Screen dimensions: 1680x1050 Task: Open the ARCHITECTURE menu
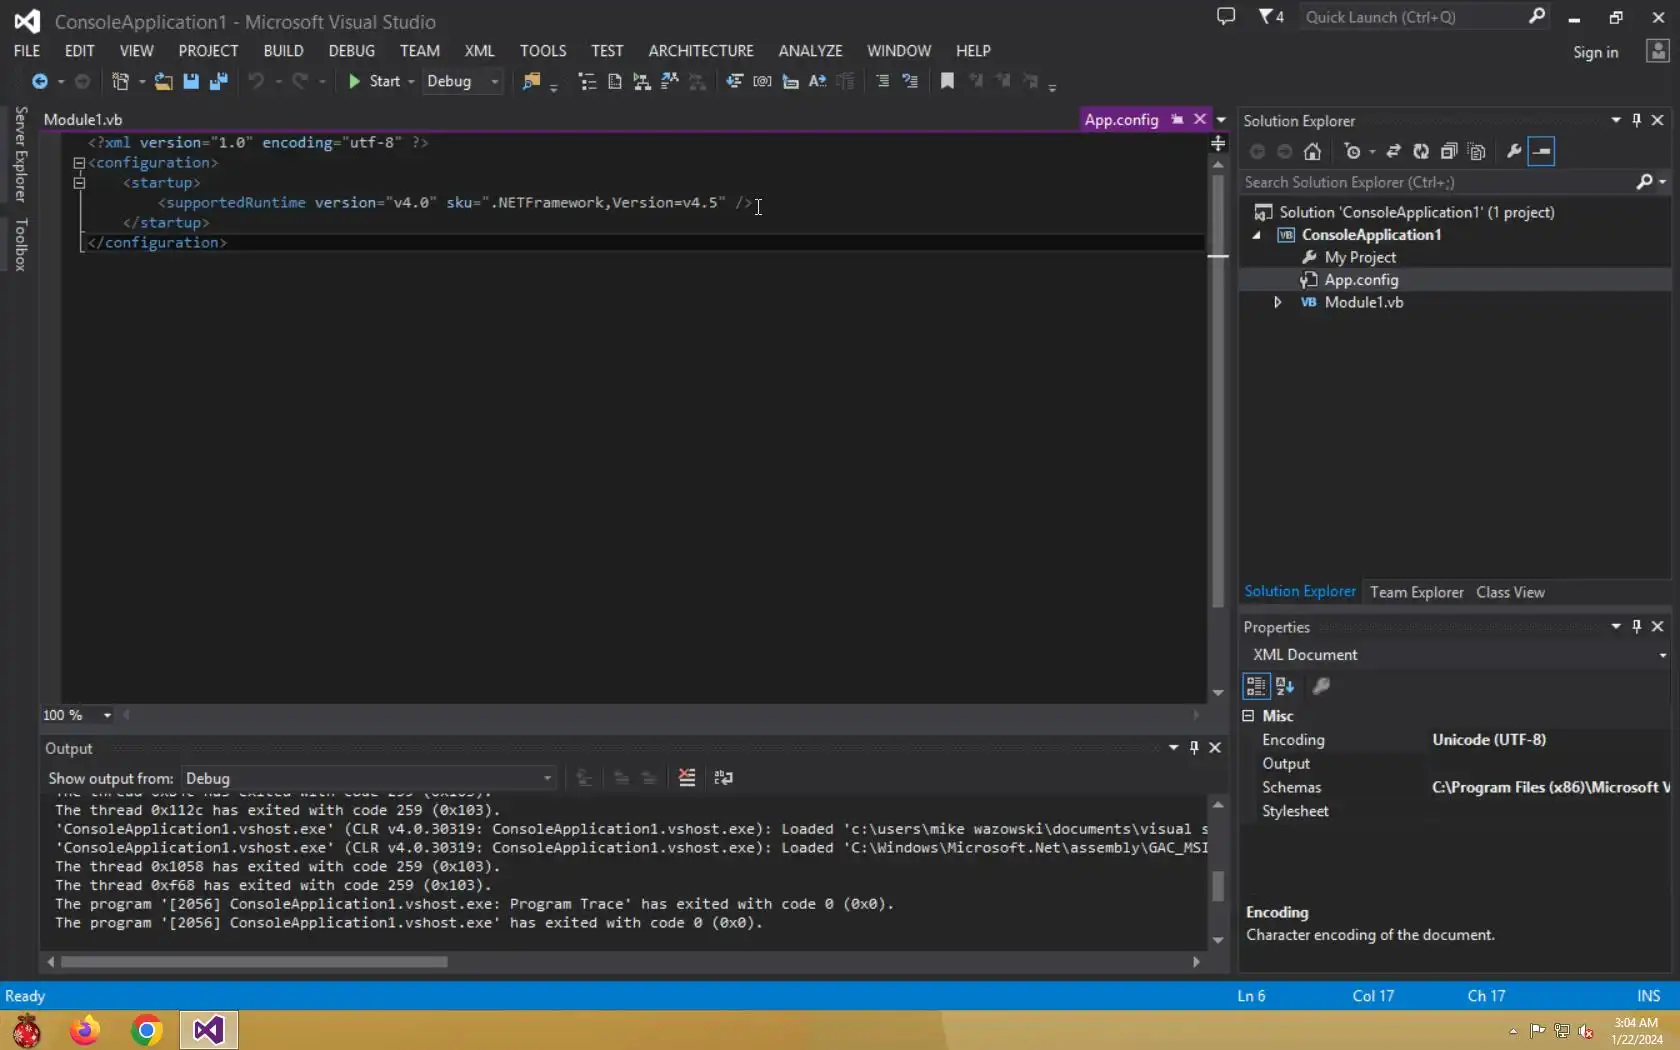click(701, 51)
